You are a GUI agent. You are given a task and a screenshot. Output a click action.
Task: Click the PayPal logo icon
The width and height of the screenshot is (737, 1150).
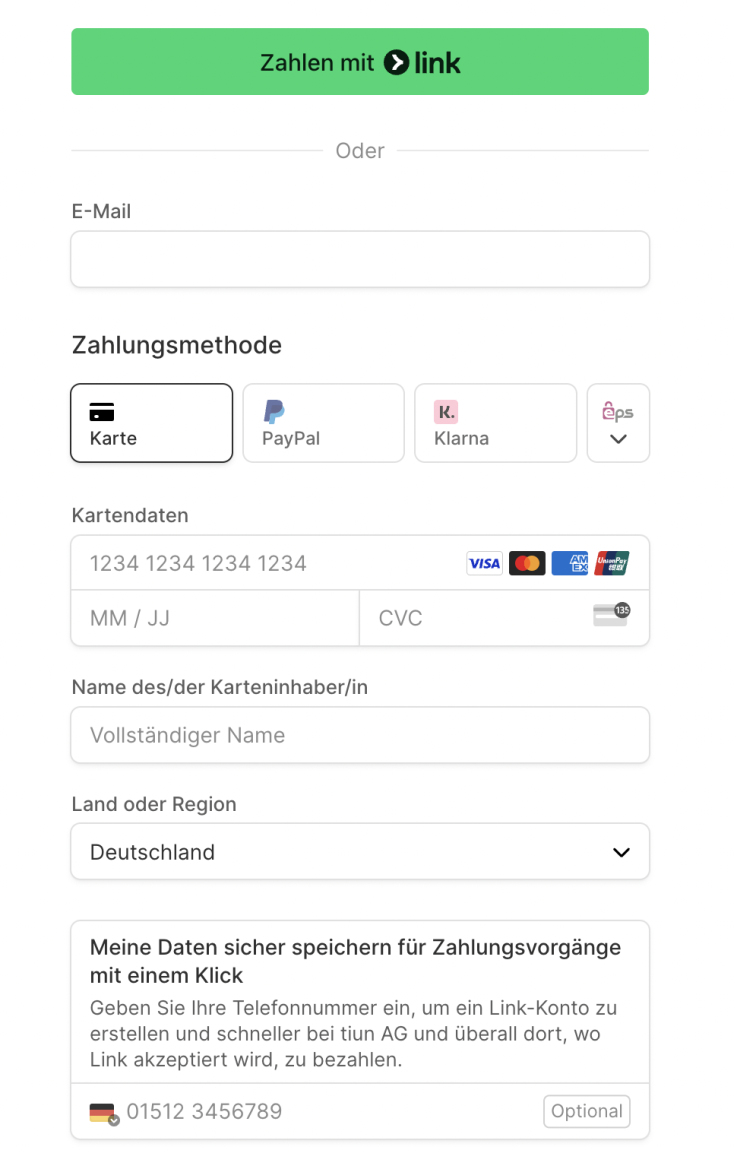(x=274, y=411)
